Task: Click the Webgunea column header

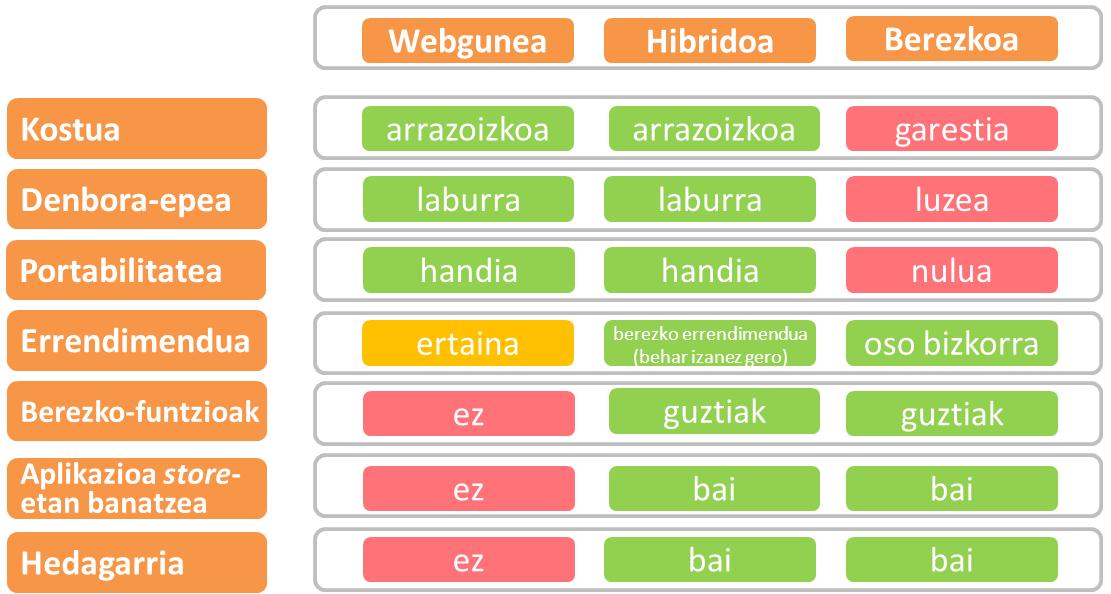Action: (x=467, y=41)
